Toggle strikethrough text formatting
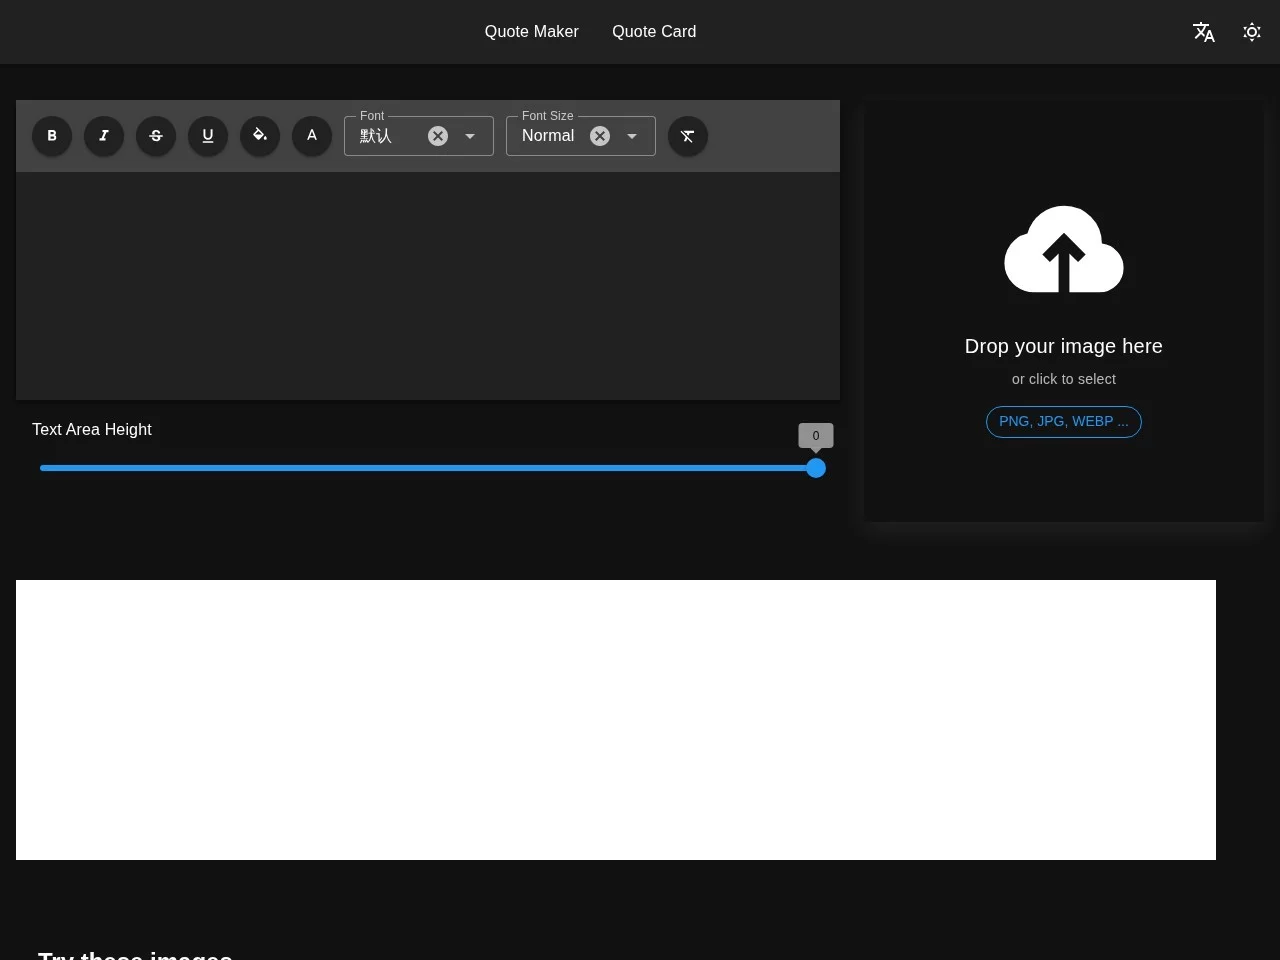The width and height of the screenshot is (1280, 960). click(156, 136)
